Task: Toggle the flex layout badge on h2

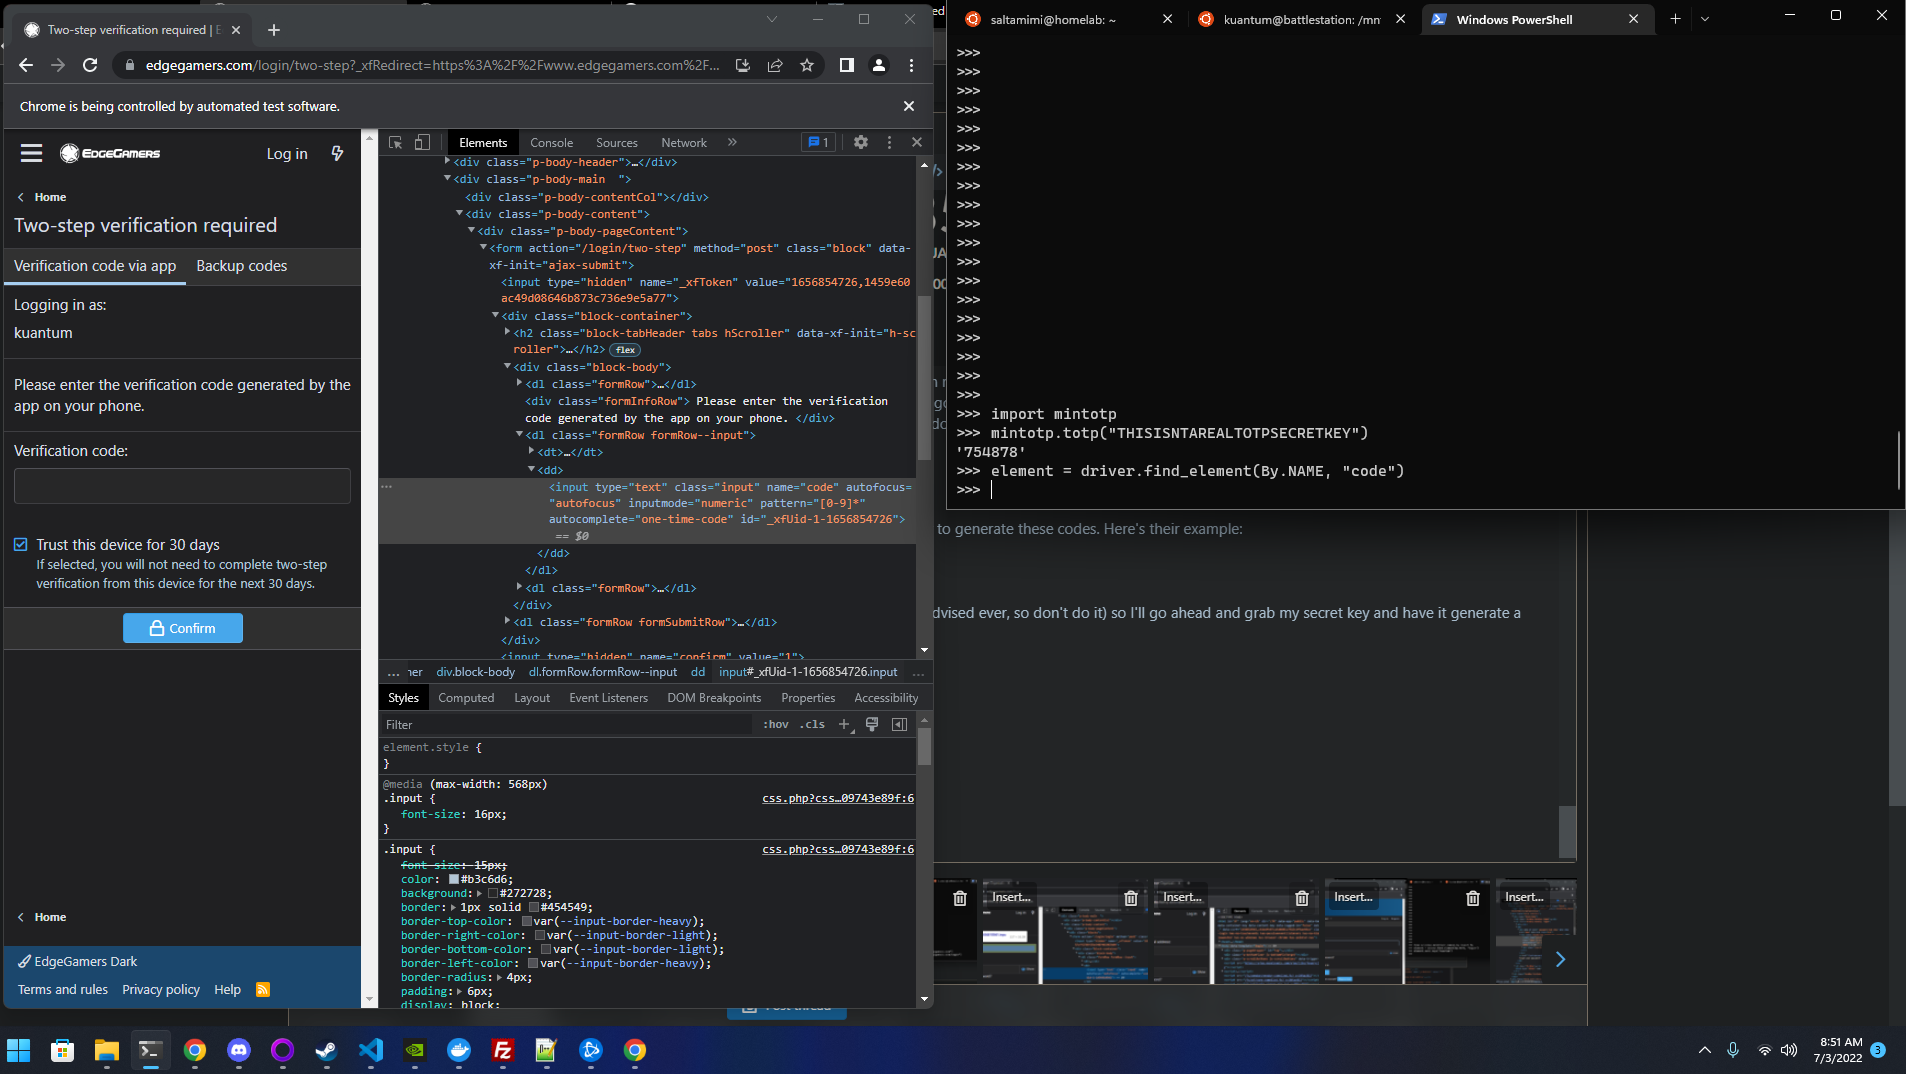Action: (x=626, y=350)
